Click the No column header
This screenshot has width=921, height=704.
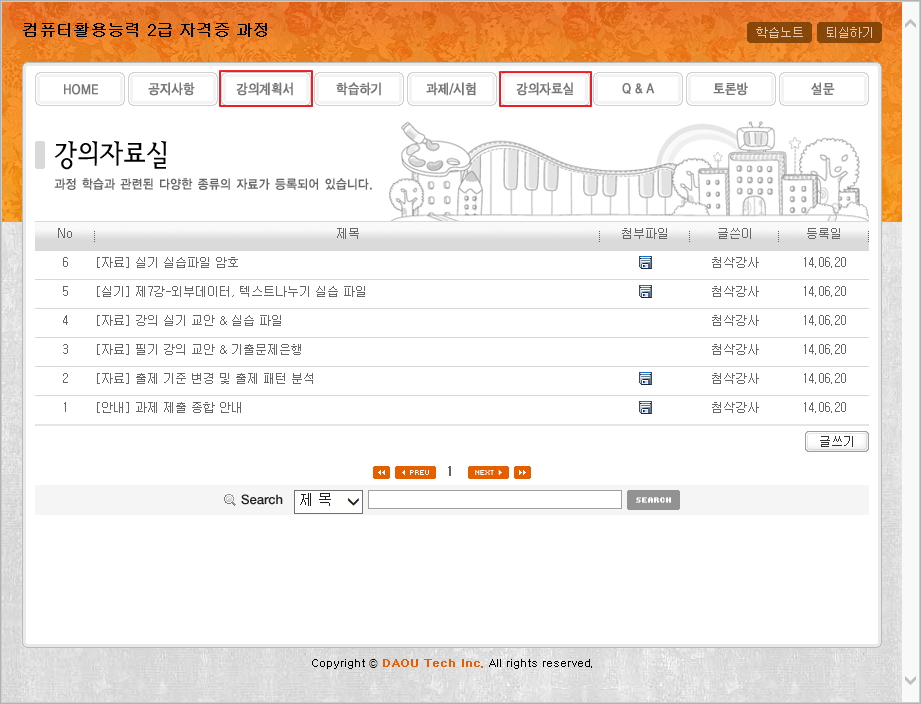[65, 234]
